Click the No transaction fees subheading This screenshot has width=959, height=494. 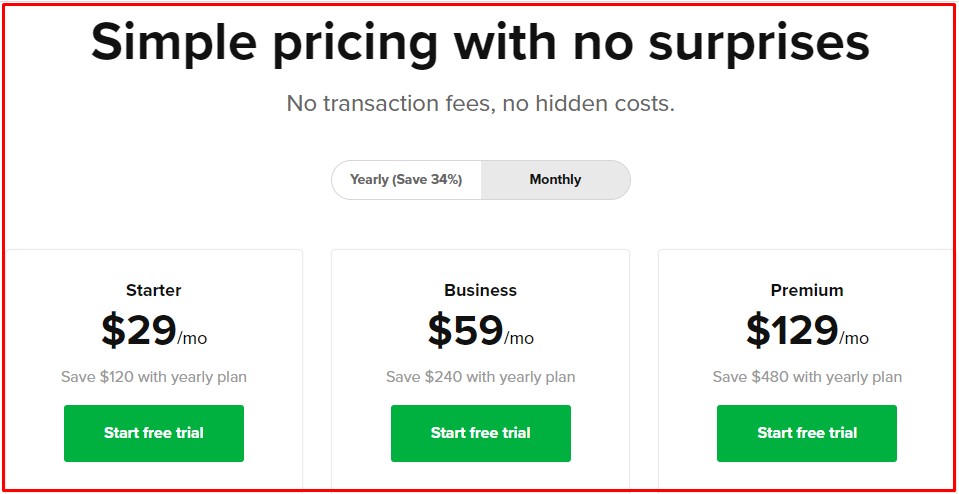tap(481, 103)
